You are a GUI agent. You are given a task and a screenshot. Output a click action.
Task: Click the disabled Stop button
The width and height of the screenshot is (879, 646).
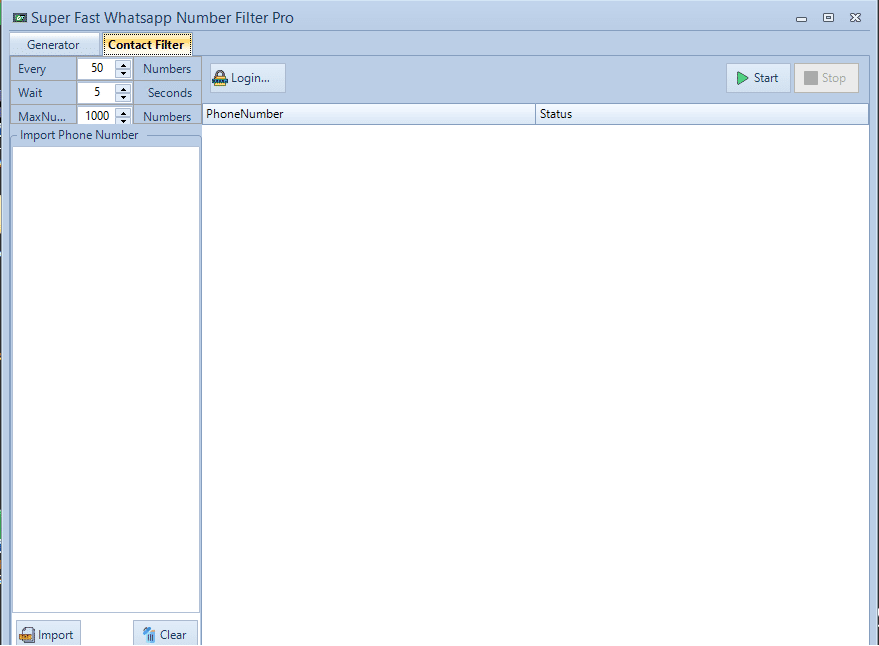click(x=826, y=78)
